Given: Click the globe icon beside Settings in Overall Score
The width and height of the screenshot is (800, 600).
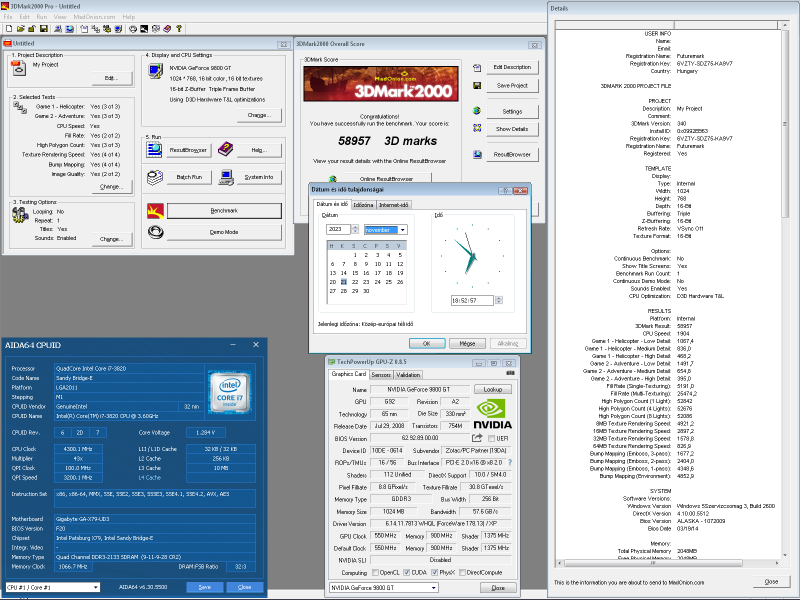Looking at the screenshot, I should [x=477, y=111].
